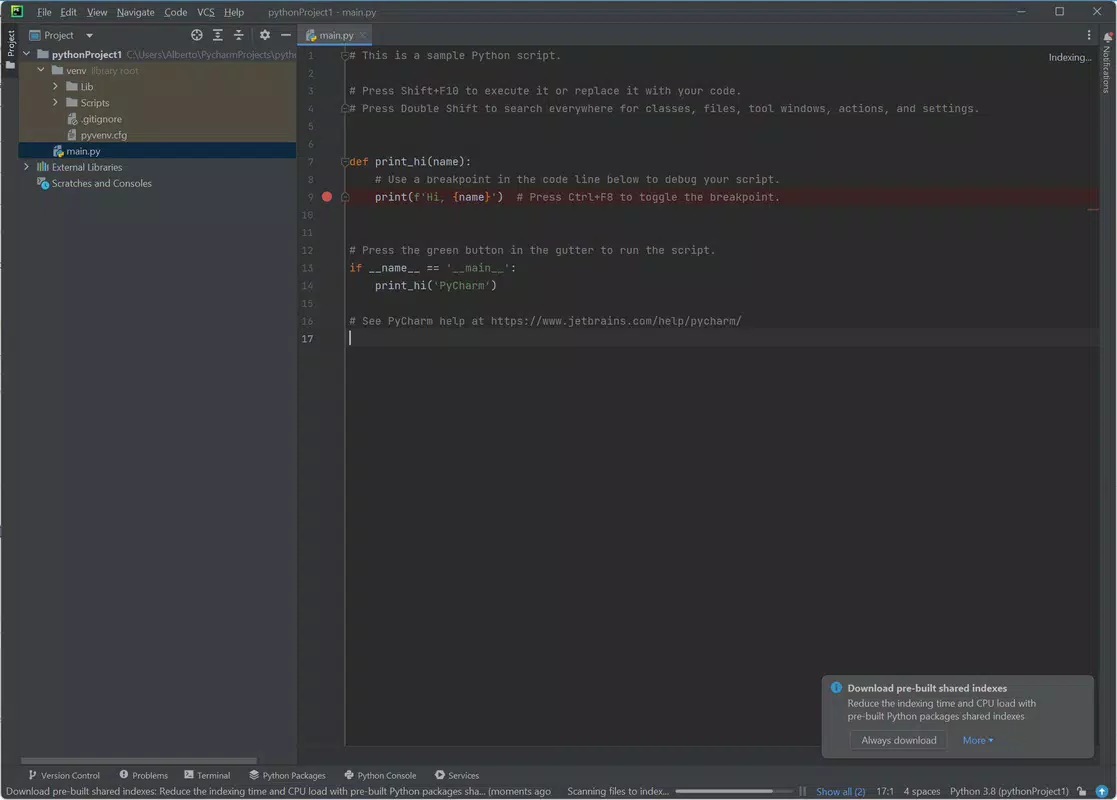Collapse the venv folder
Screen dimensions: 1117x800
(41, 71)
